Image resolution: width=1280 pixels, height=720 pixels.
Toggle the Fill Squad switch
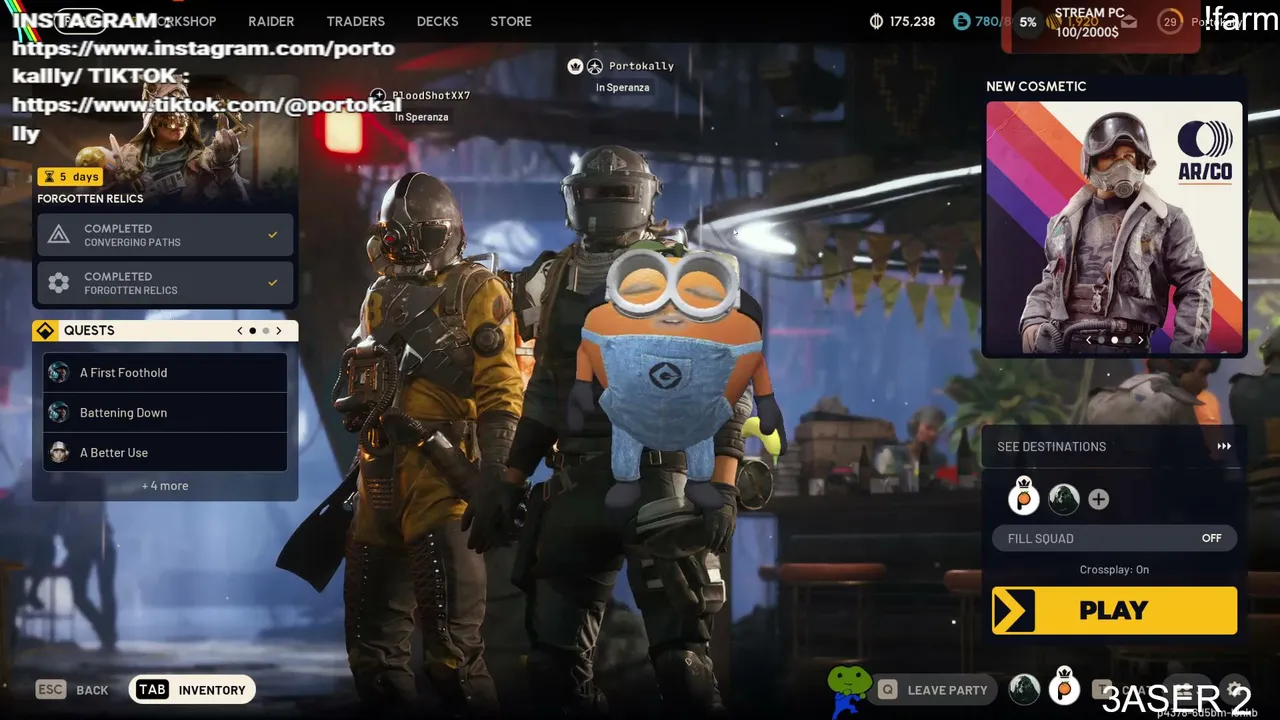(1114, 538)
